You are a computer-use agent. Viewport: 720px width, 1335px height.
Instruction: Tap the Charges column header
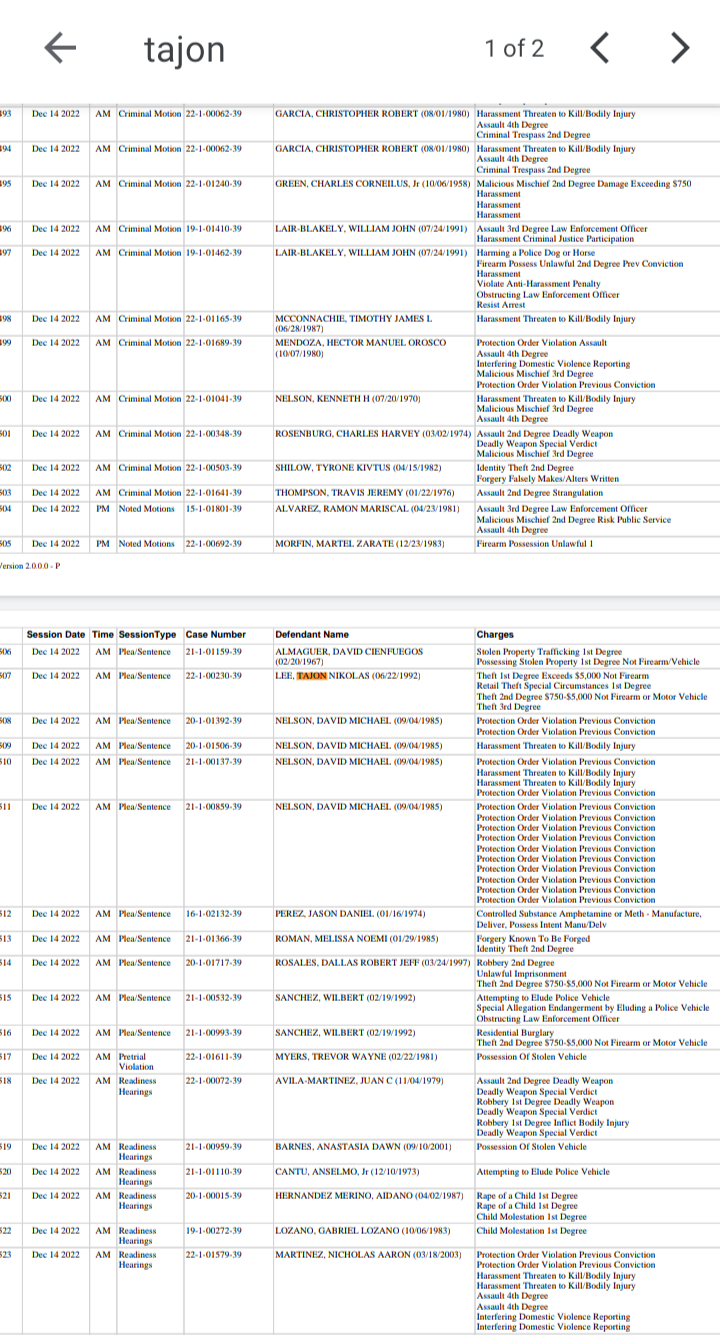[x=495, y=634]
